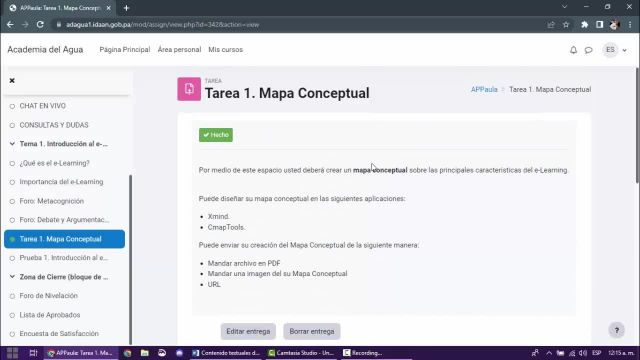The image size is (640, 360).
Task: Show hidden system tray icons
Action: point(549,353)
